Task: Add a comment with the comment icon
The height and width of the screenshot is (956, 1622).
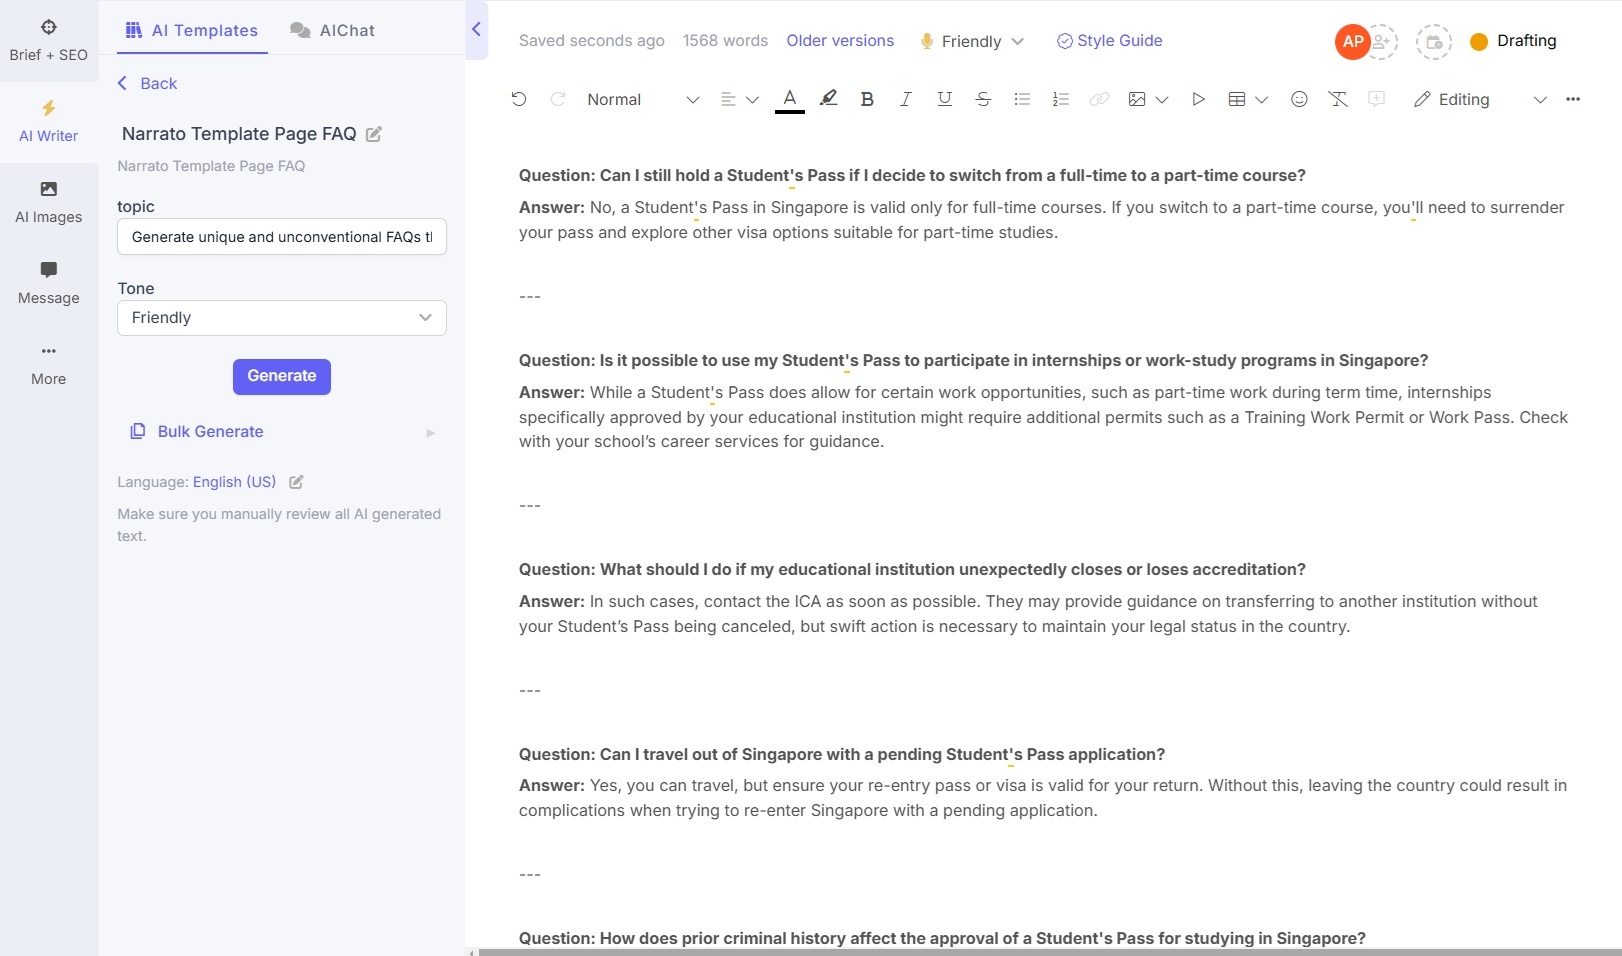Action: click(1377, 99)
